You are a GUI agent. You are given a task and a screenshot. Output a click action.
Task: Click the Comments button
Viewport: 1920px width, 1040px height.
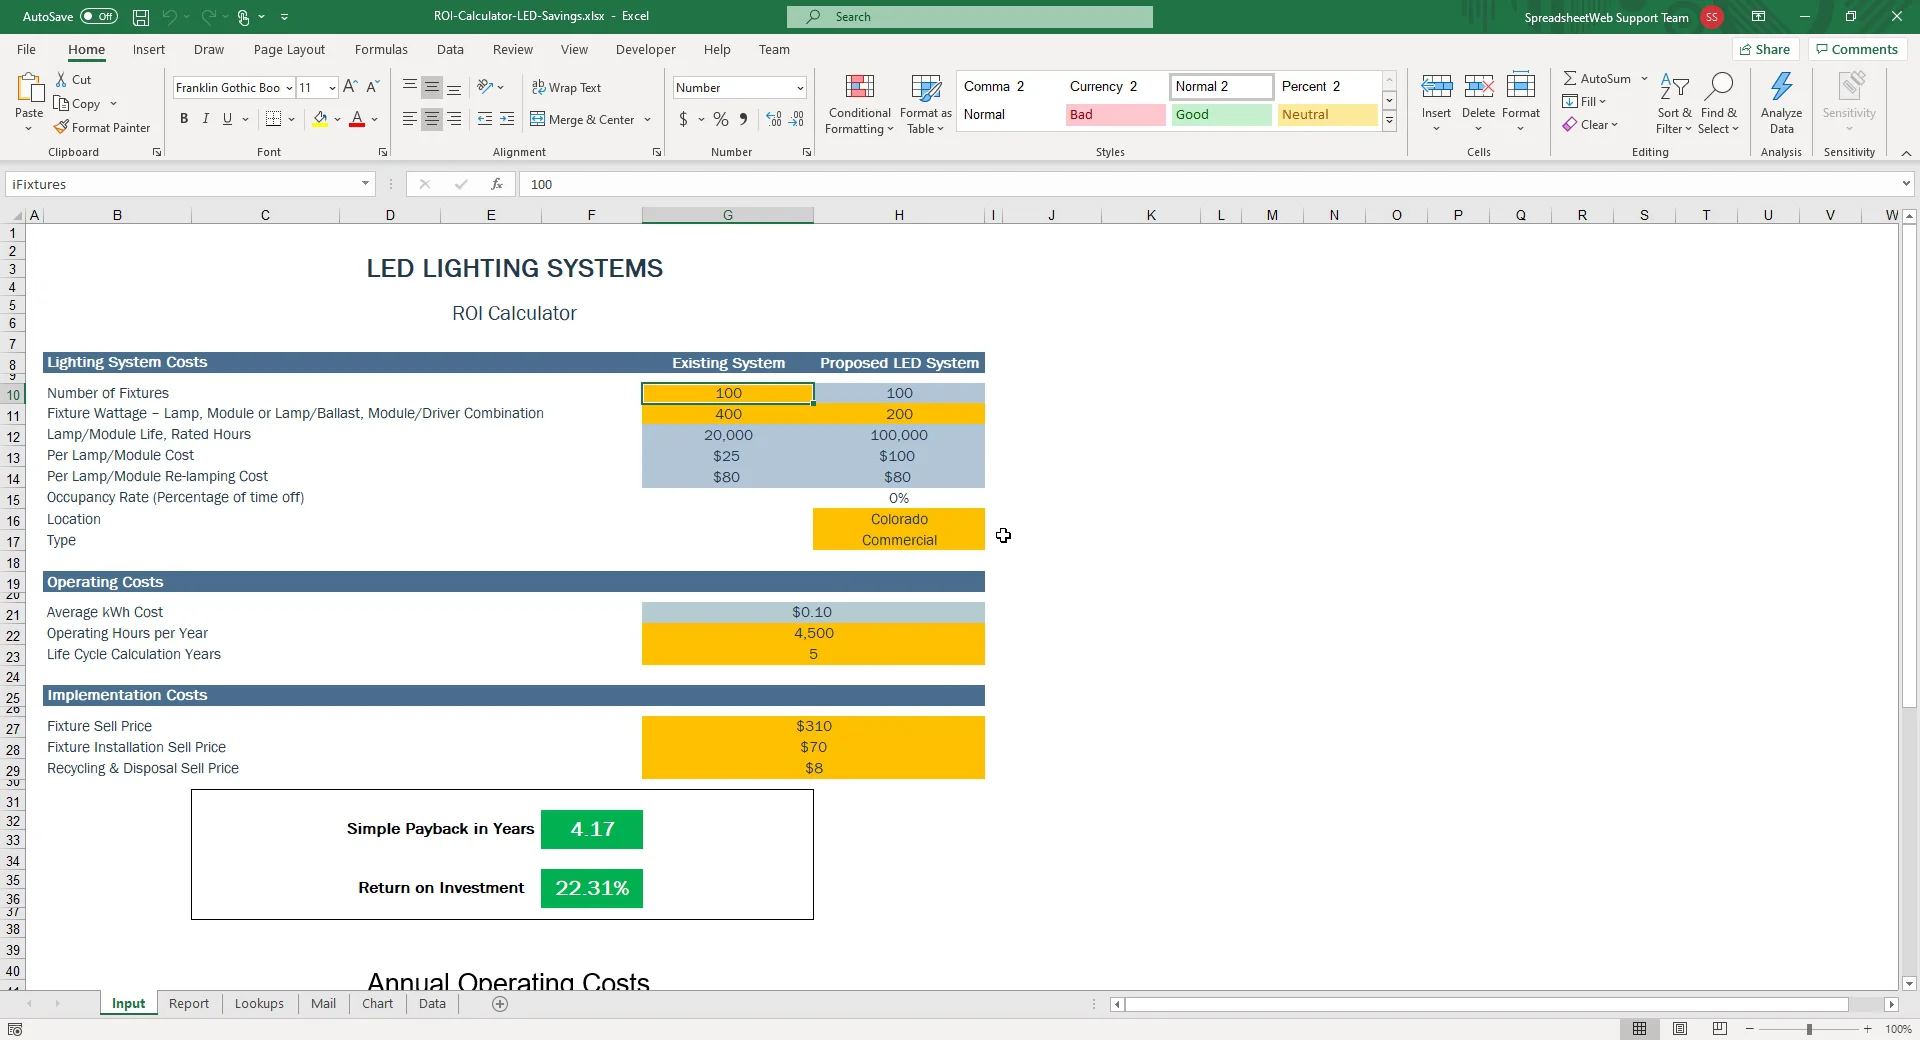1857,49
